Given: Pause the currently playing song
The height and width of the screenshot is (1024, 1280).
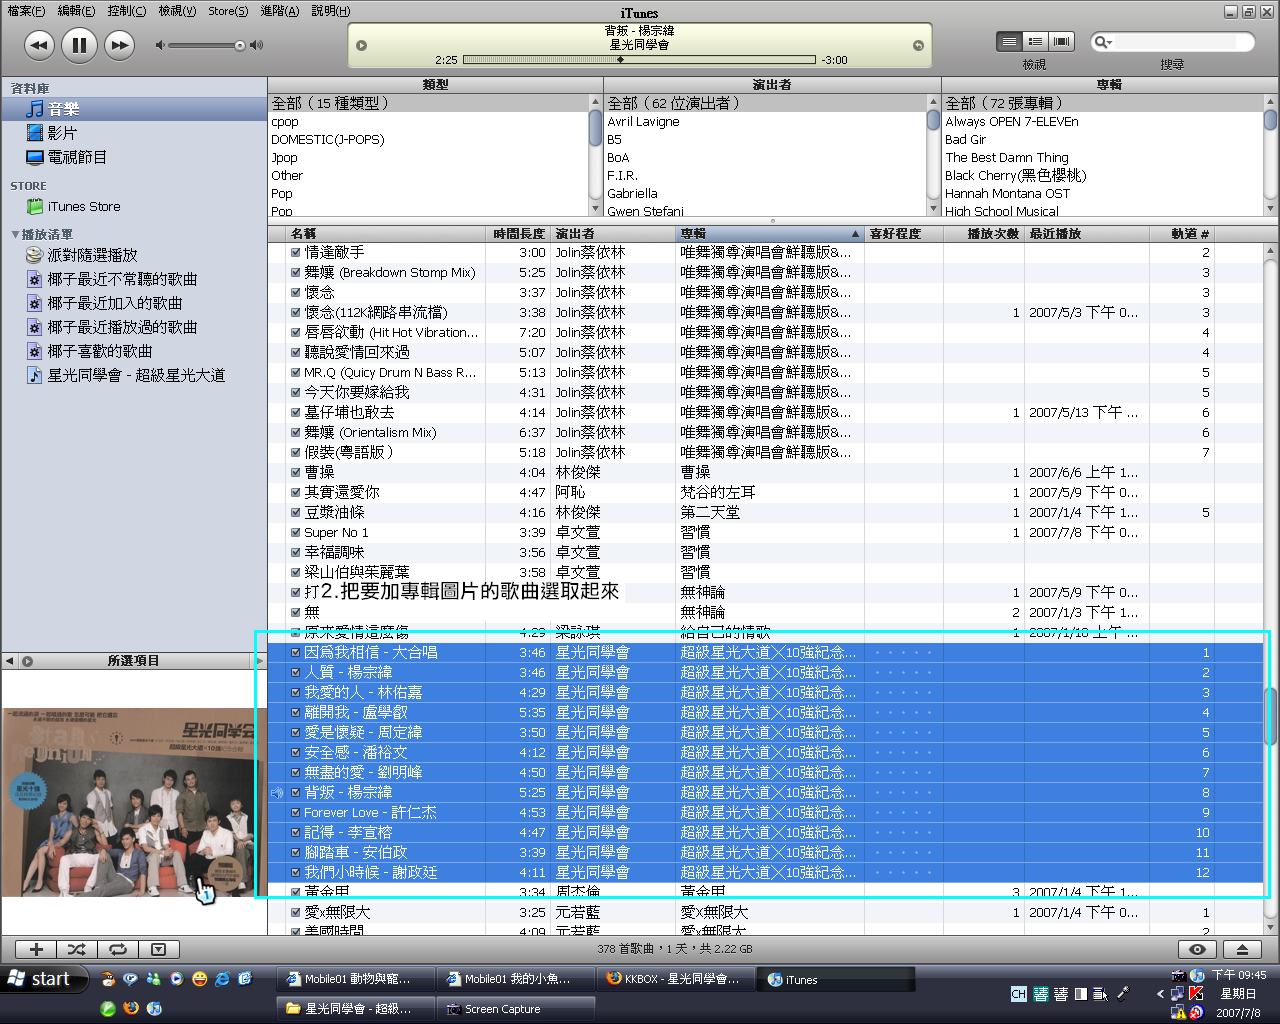Looking at the screenshot, I should pyautogui.click(x=79, y=44).
